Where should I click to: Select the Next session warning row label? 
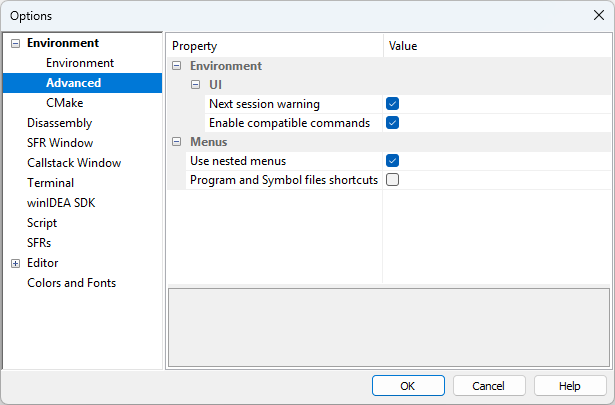[264, 104]
